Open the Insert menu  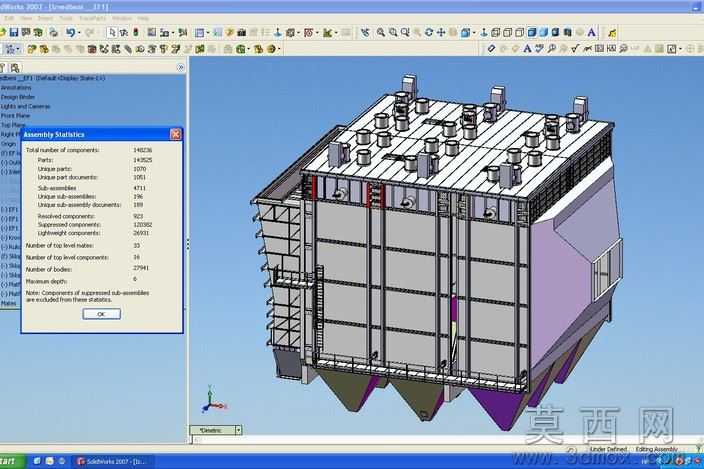tap(45, 18)
